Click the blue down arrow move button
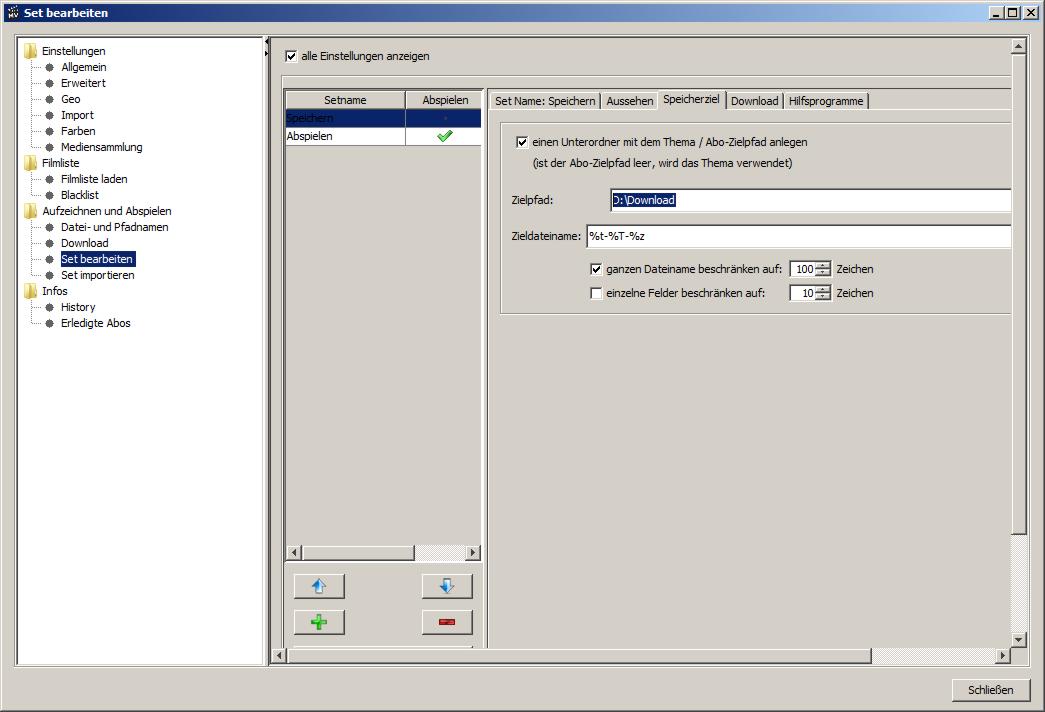1045x712 pixels. (x=446, y=586)
